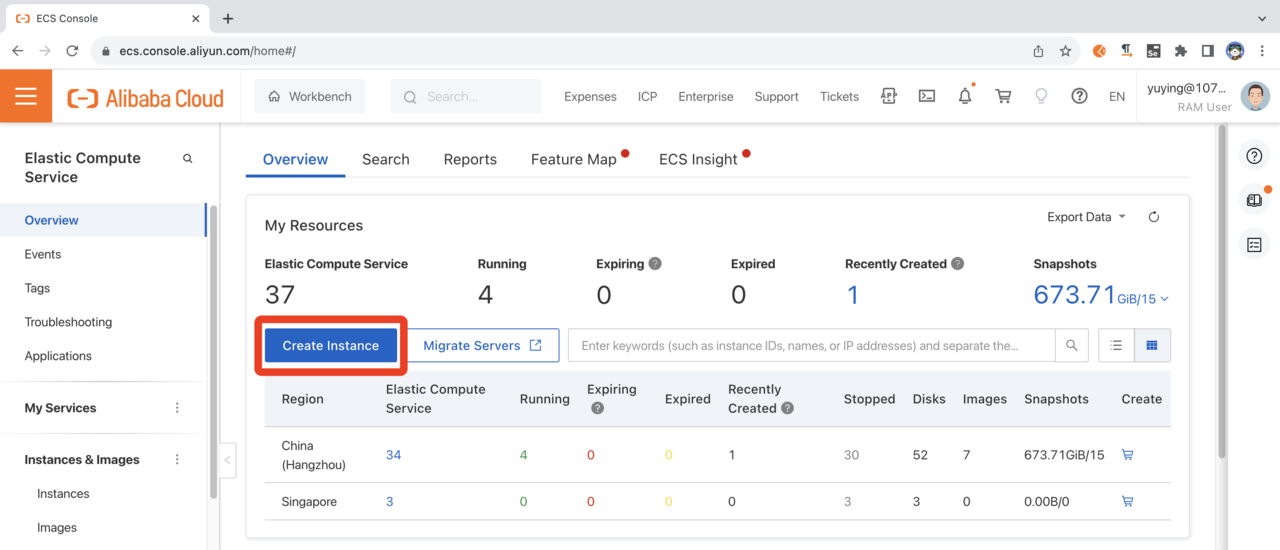The image size is (1280, 550).
Task: Open the Cloud Shell terminal icon
Action: [927, 97]
